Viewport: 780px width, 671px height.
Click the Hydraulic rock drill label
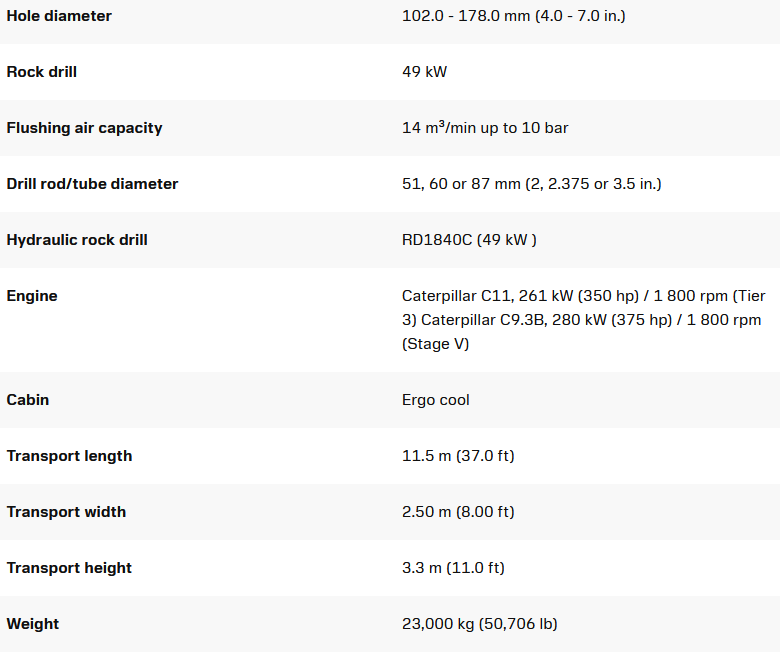tap(77, 240)
